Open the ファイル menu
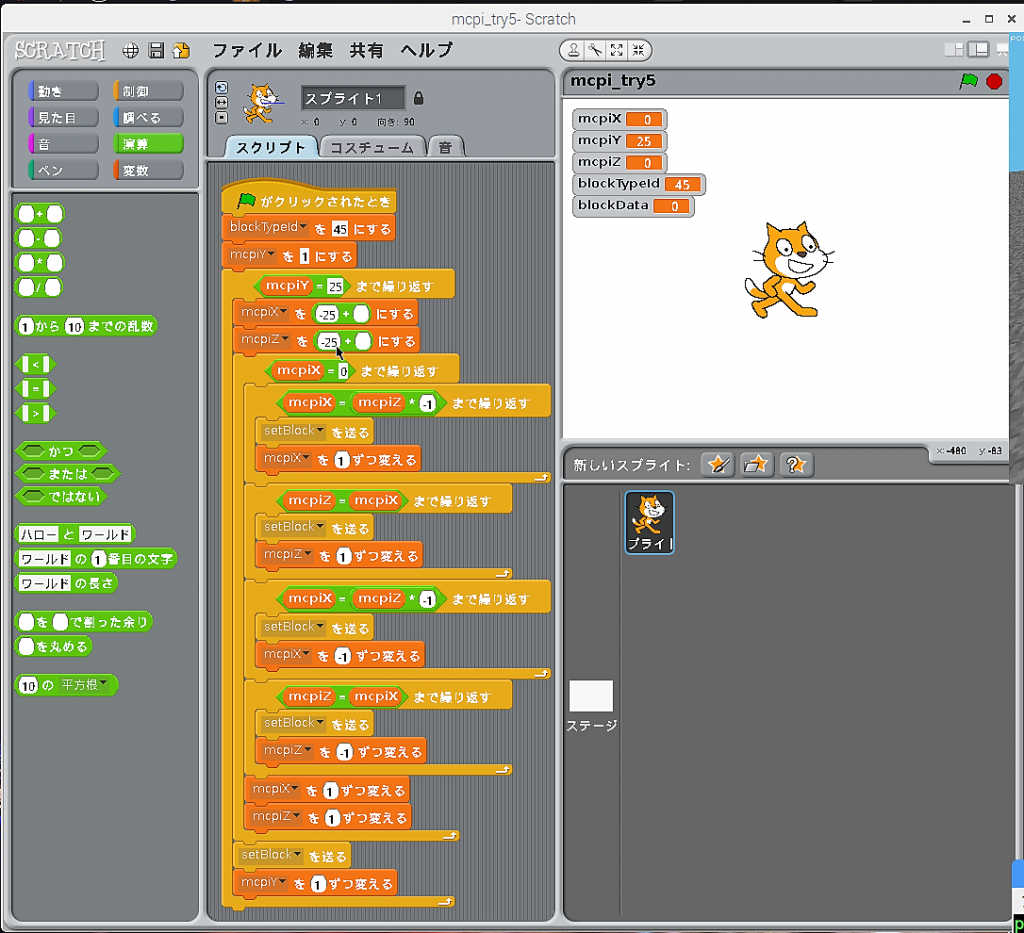The width and height of the screenshot is (1024, 933). coord(246,50)
